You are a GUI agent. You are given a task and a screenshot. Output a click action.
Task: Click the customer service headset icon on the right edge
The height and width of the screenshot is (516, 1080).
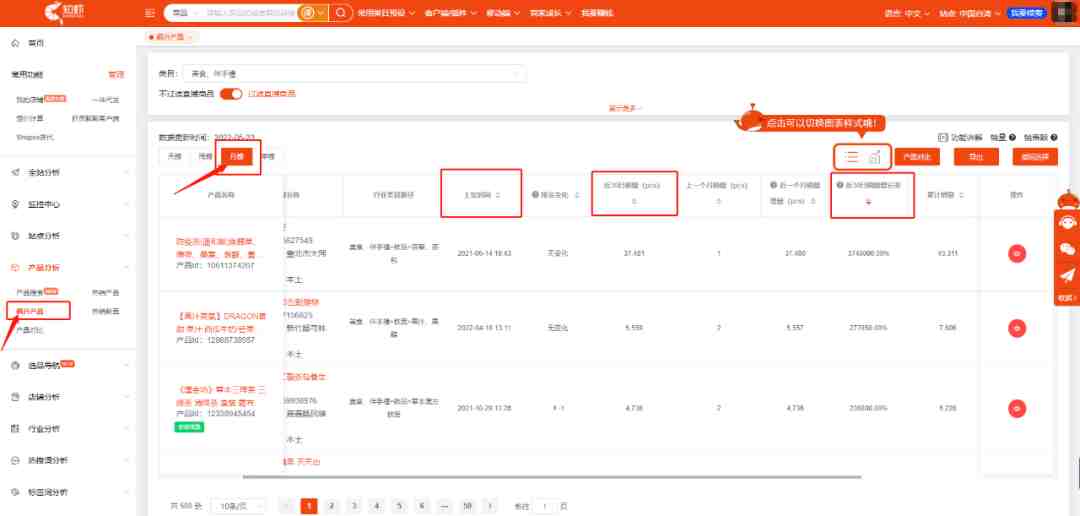click(x=1067, y=223)
